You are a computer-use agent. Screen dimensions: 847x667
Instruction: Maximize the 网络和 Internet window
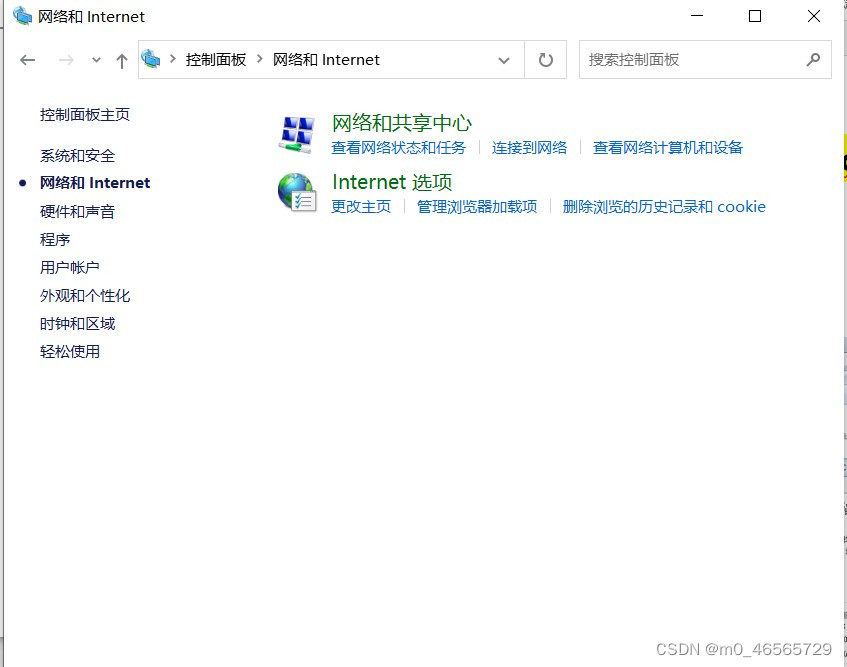pyautogui.click(x=755, y=16)
